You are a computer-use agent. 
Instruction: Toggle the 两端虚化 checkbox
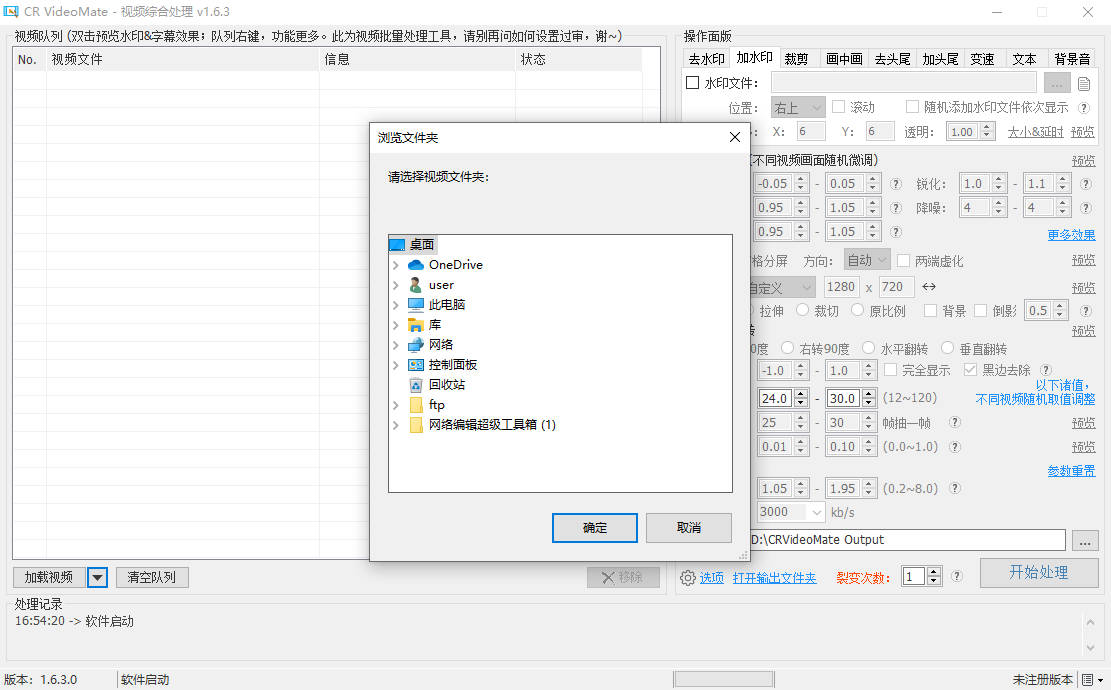point(903,261)
